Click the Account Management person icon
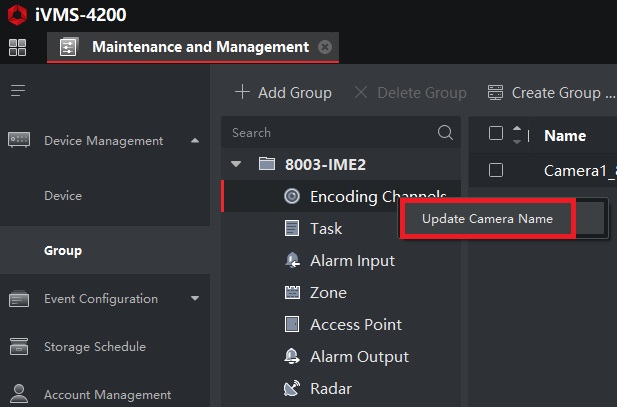Viewport: 617px width, 407px height. tap(19, 394)
